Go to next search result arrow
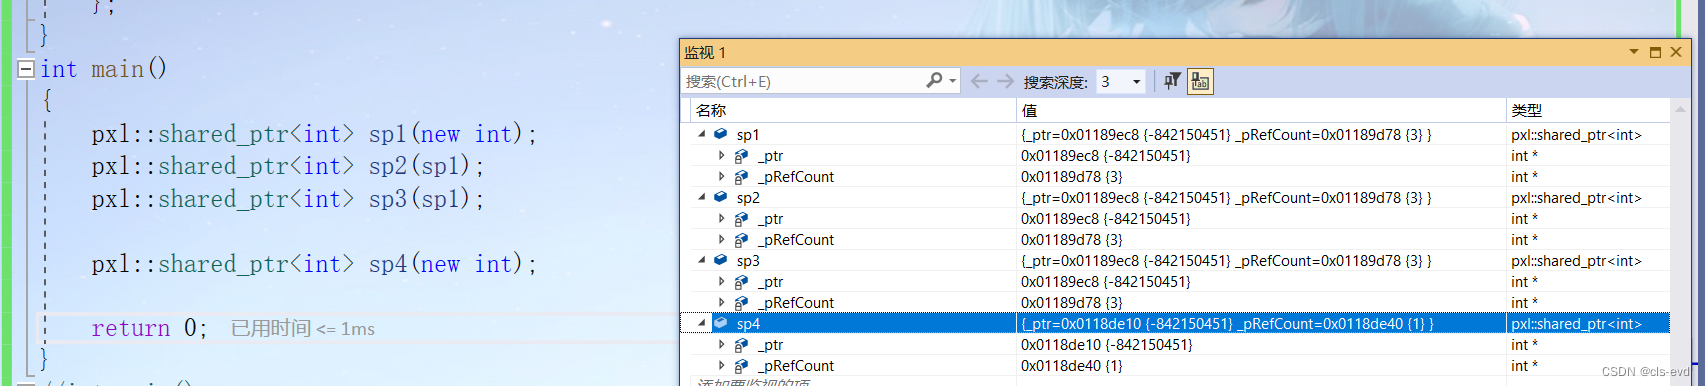The height and width of the screenshot is (386, 1705). [1005, 81]
